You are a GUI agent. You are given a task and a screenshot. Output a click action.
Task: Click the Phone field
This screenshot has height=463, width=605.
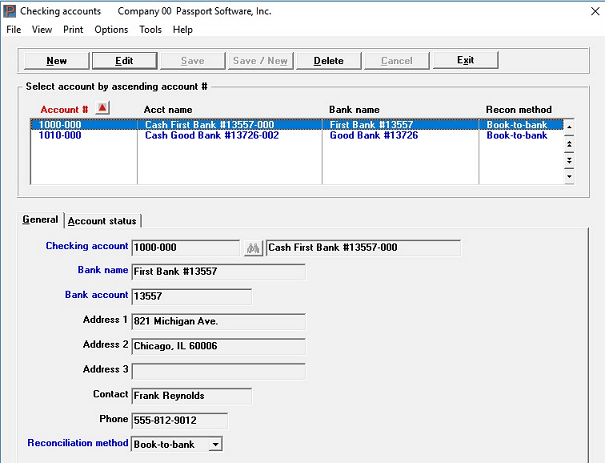point(179,421)
